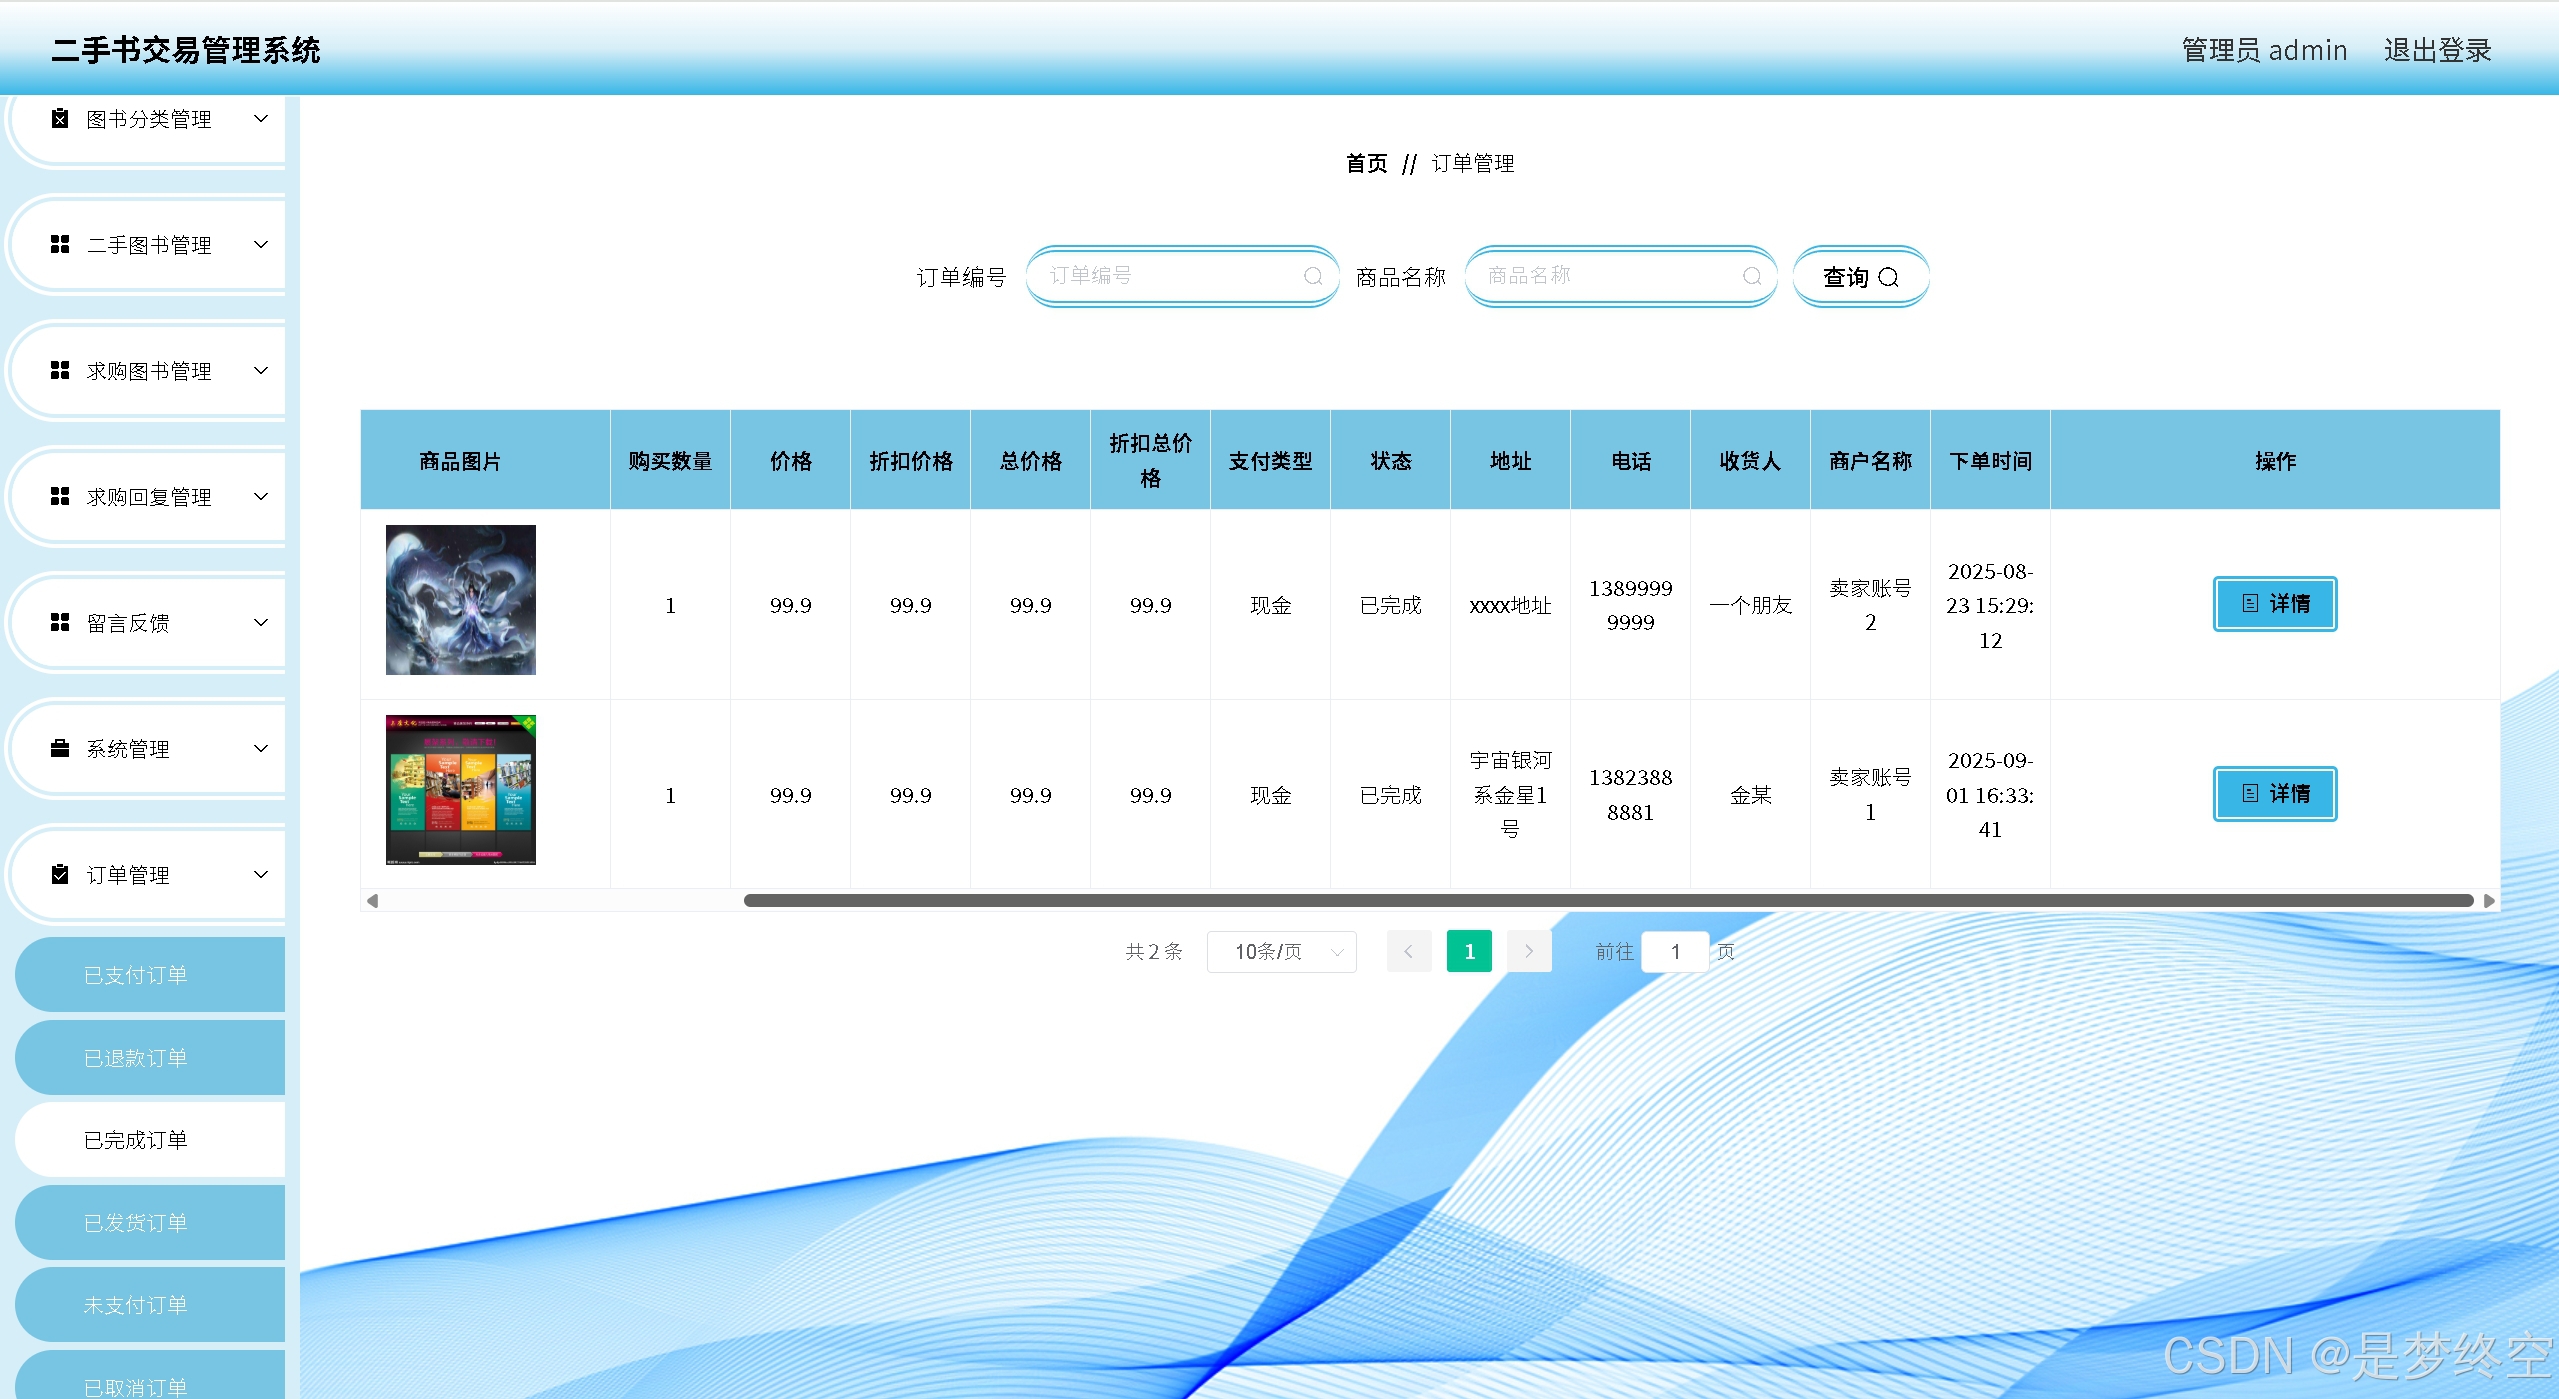2559x1399 pixels.
Task: Click the 2025-08-23 15:29:12 time cell
Action: point(1990,605)
